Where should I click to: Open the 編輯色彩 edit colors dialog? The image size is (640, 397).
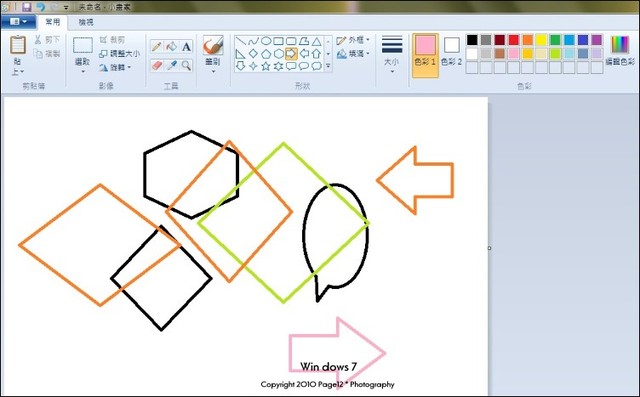pyautogui.click(x=620, y=51)
